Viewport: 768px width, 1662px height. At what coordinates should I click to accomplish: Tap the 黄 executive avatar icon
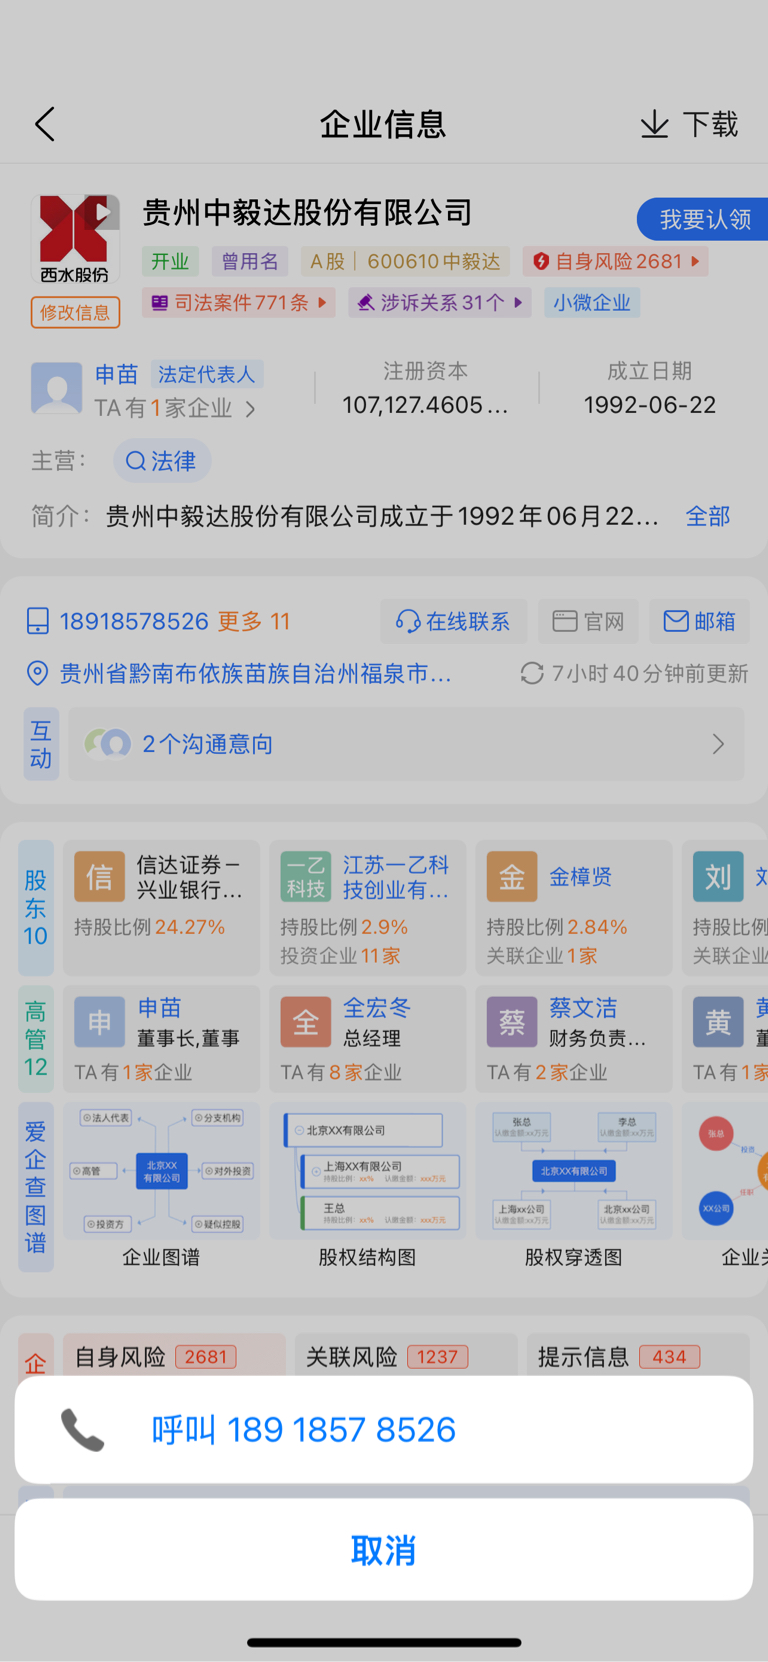click(718, 1022)
